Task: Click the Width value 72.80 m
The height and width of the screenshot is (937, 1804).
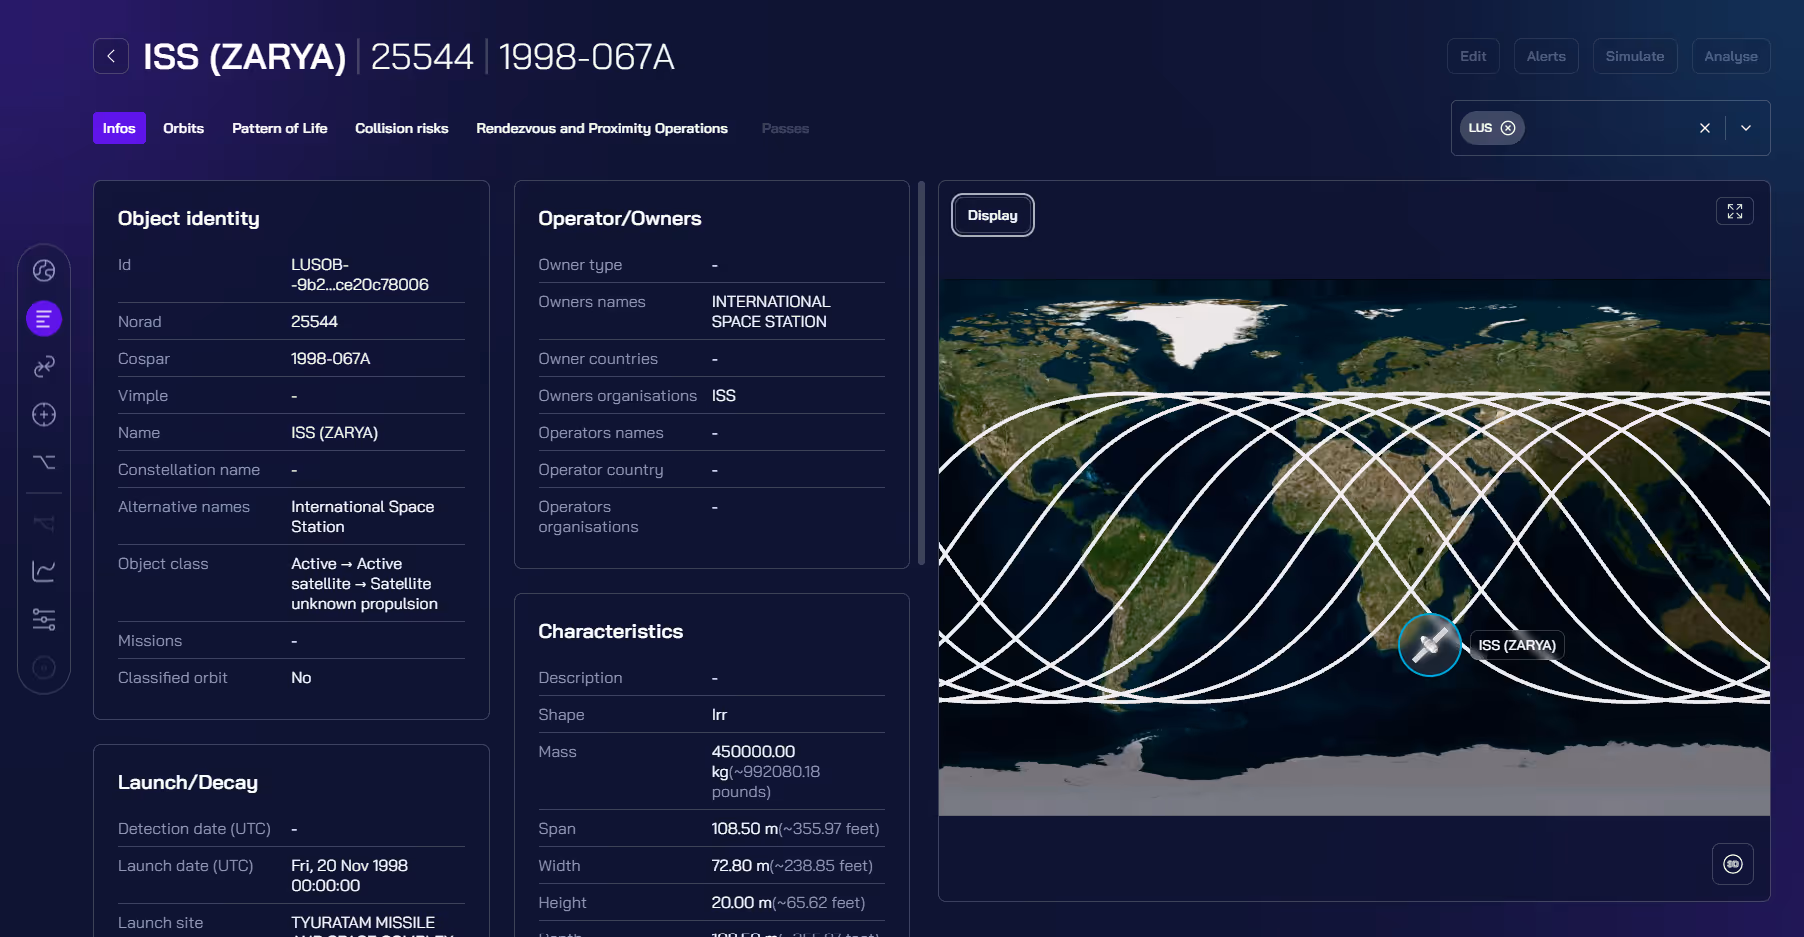Action: tap(741, 865)
